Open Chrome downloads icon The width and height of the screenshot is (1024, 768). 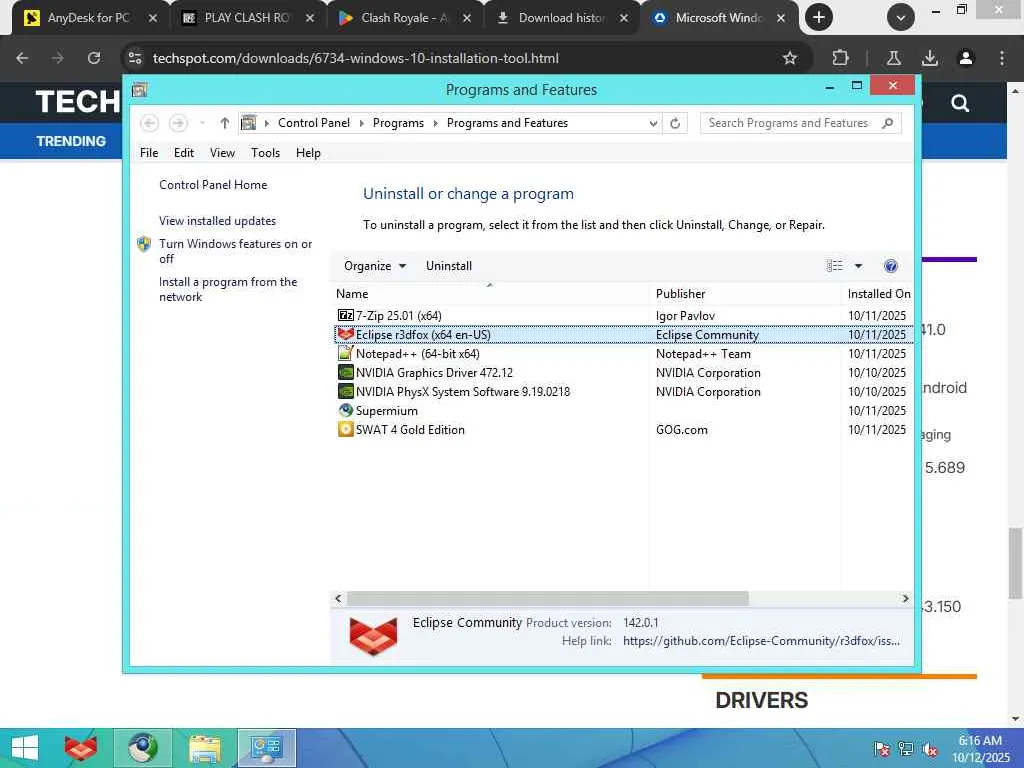[930, 58]
